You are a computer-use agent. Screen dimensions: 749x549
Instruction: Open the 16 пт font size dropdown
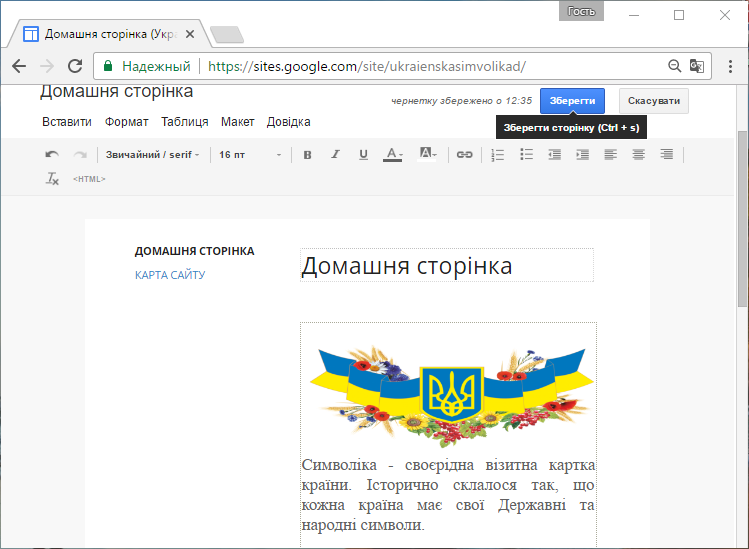click(250, 154)
